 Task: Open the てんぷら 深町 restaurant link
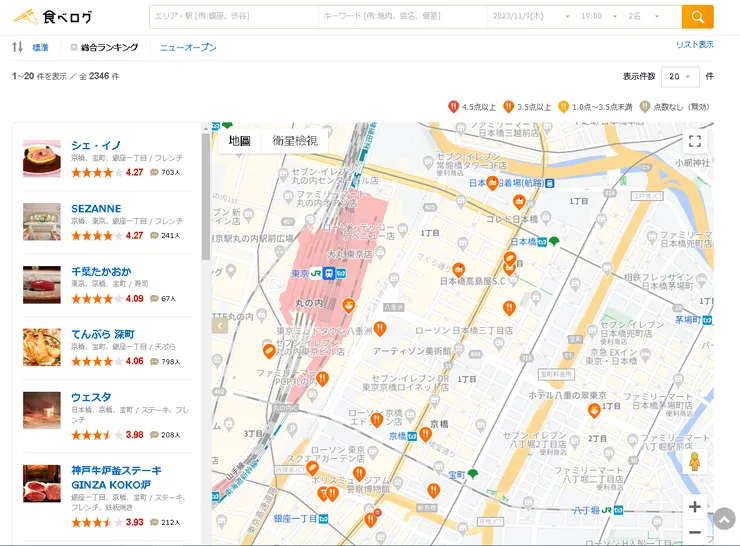(x=103, y=334)
